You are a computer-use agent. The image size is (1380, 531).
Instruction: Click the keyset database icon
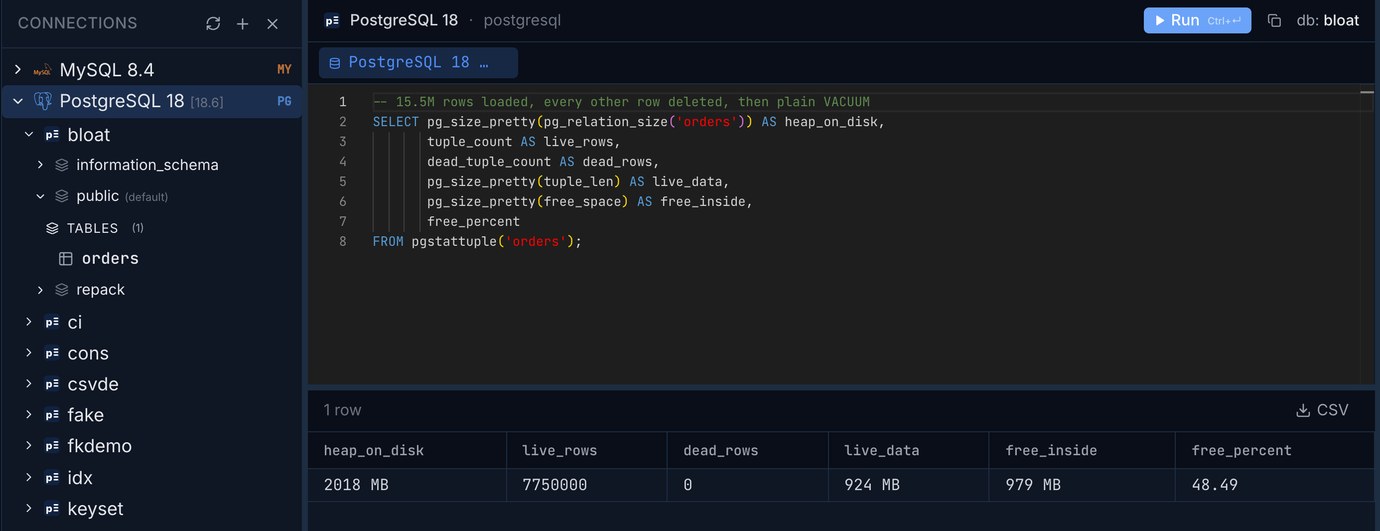tap(52, 509)
